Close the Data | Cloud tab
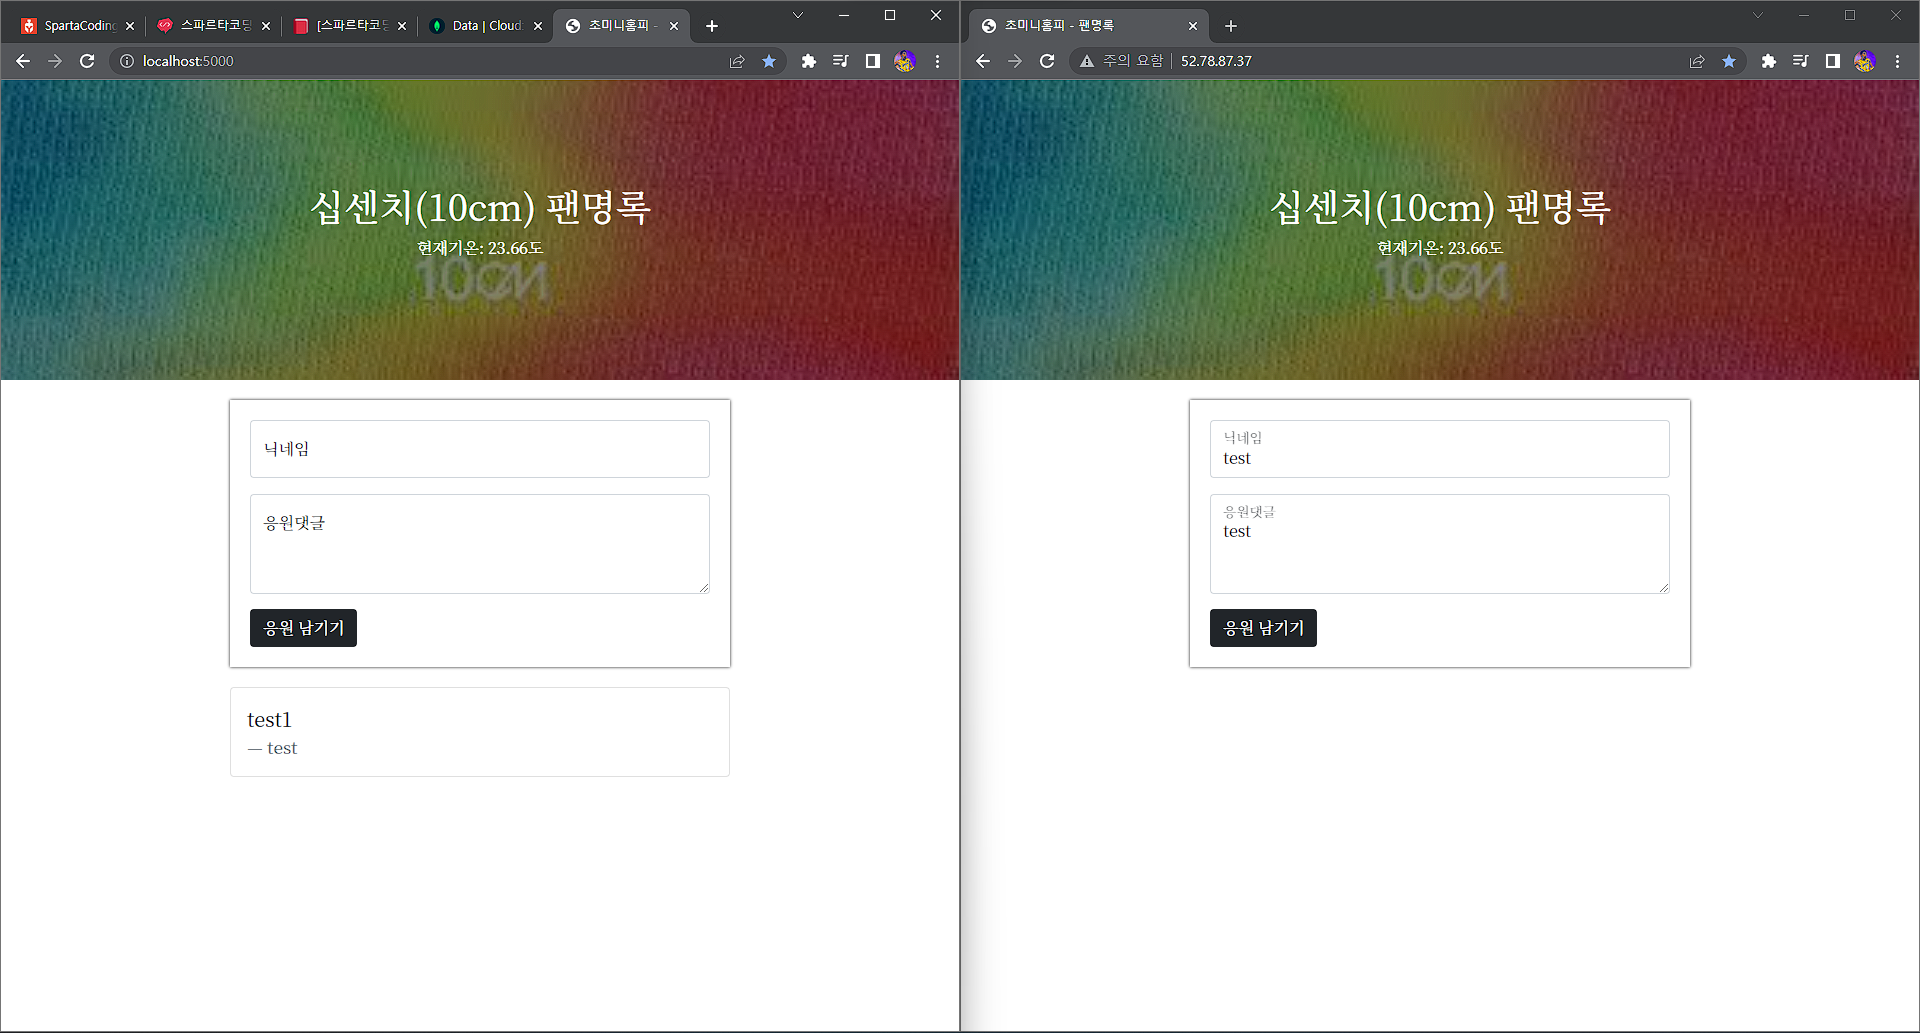This screenshot has width=1920, height=1033. tap(538, 26)
